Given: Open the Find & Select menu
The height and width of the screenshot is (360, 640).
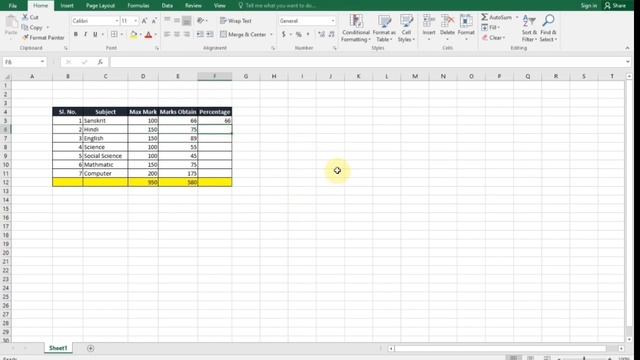Looking at the screenshot, I should pos(548,28).
